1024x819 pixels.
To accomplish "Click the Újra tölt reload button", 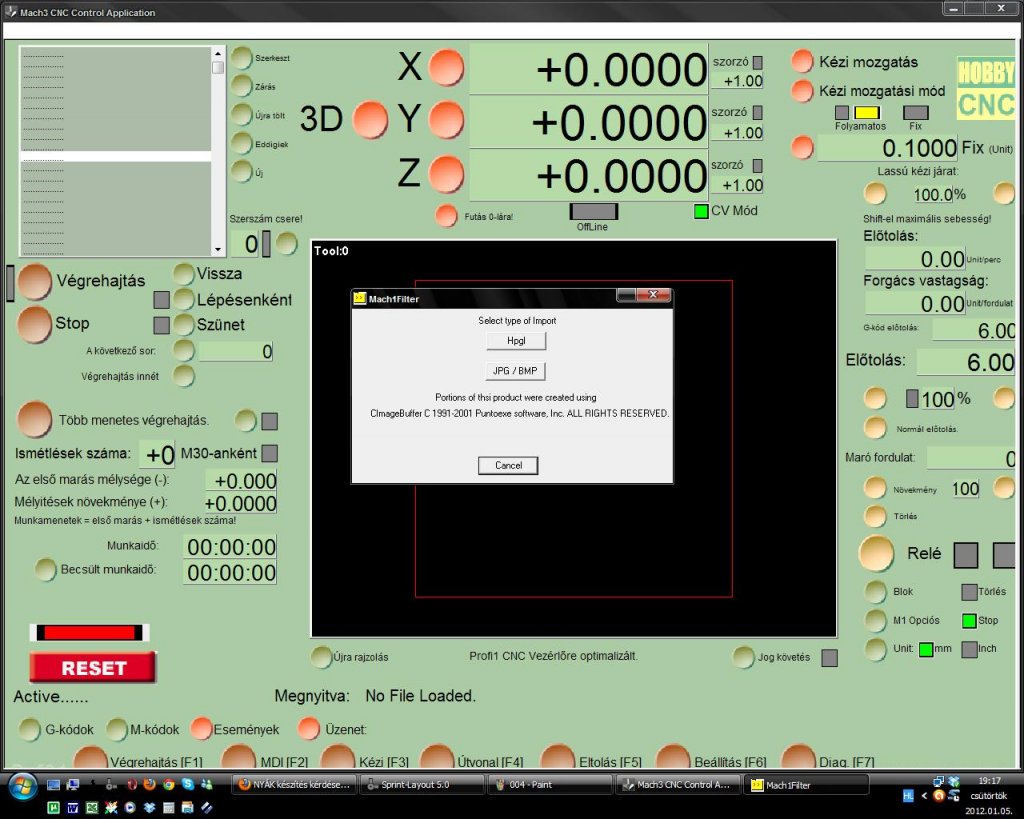I will coord(242,114).
